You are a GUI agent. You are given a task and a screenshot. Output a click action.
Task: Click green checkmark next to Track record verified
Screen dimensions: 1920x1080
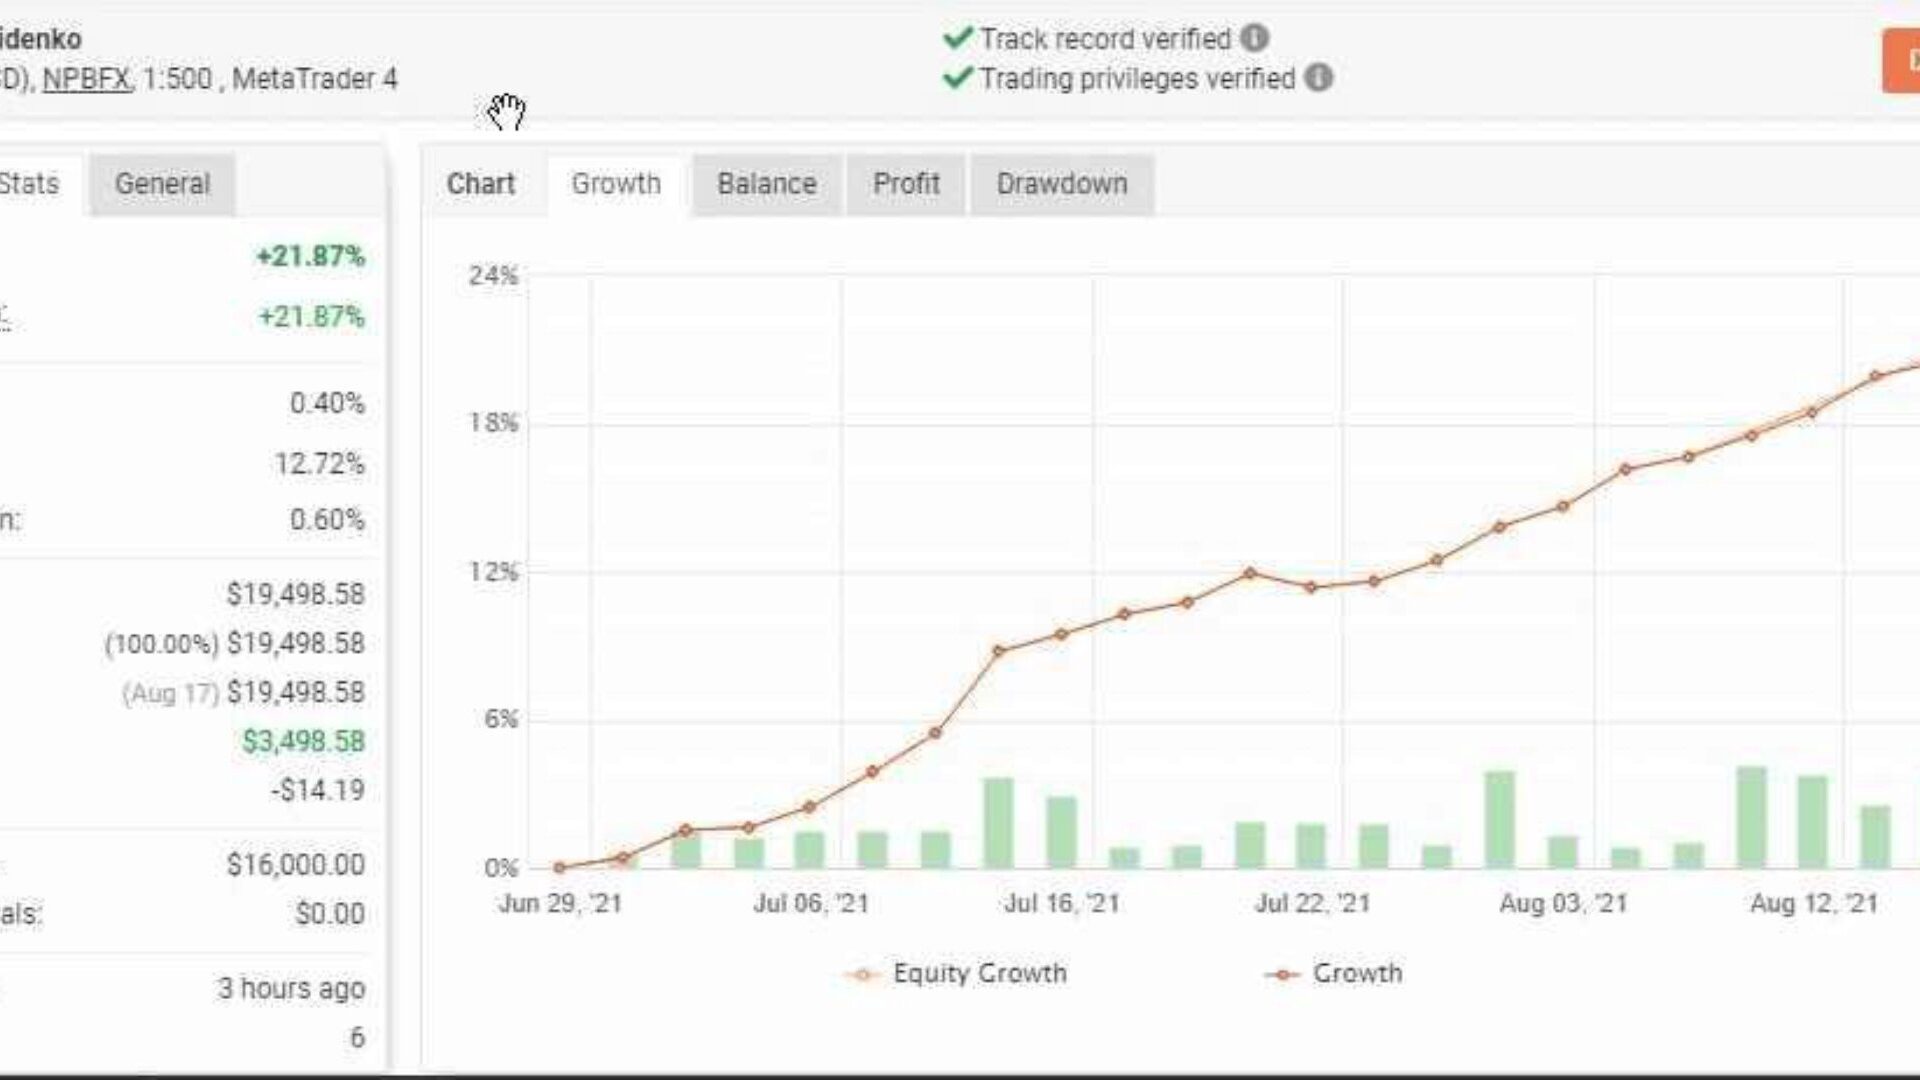tap(957, 38)
